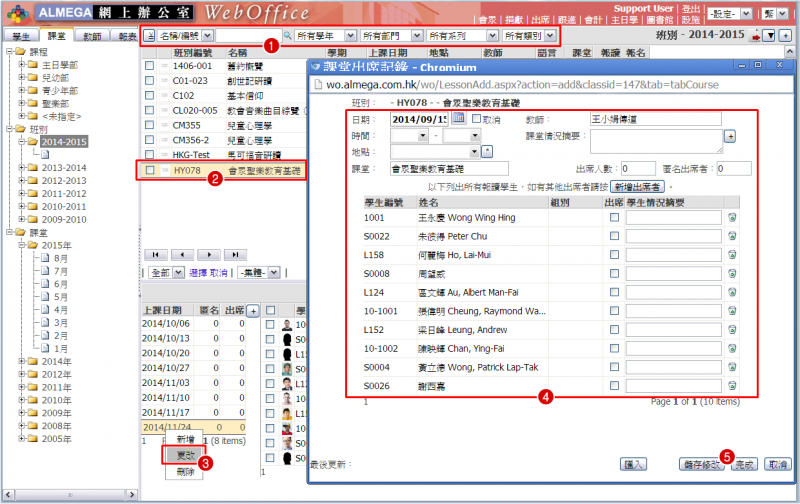
Task: Click the small add icon beside 地點 dropdown
Action: click(x=487, y=152)
